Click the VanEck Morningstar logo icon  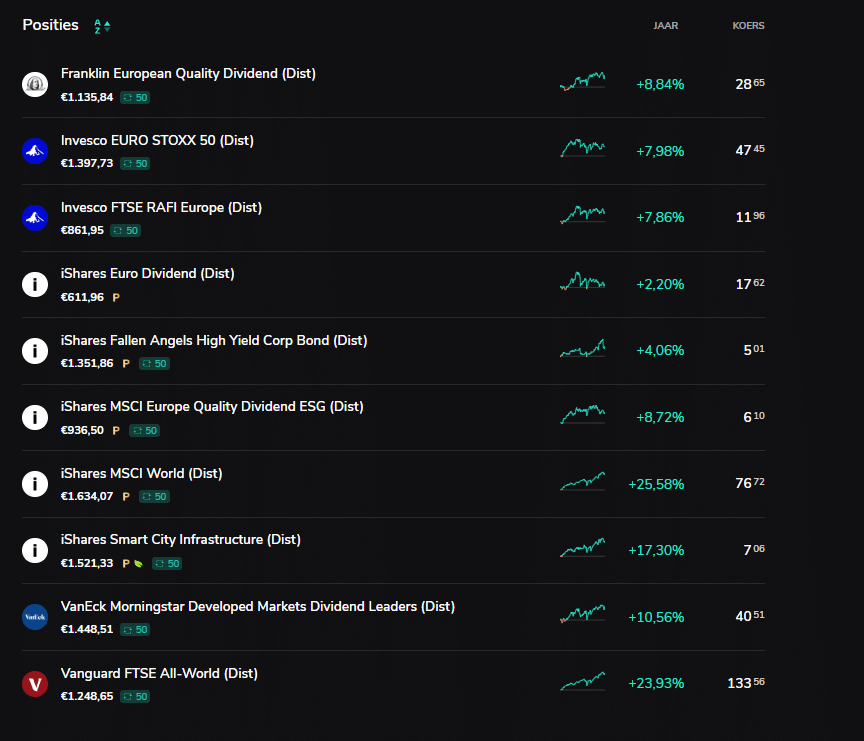tap(35, 617)
